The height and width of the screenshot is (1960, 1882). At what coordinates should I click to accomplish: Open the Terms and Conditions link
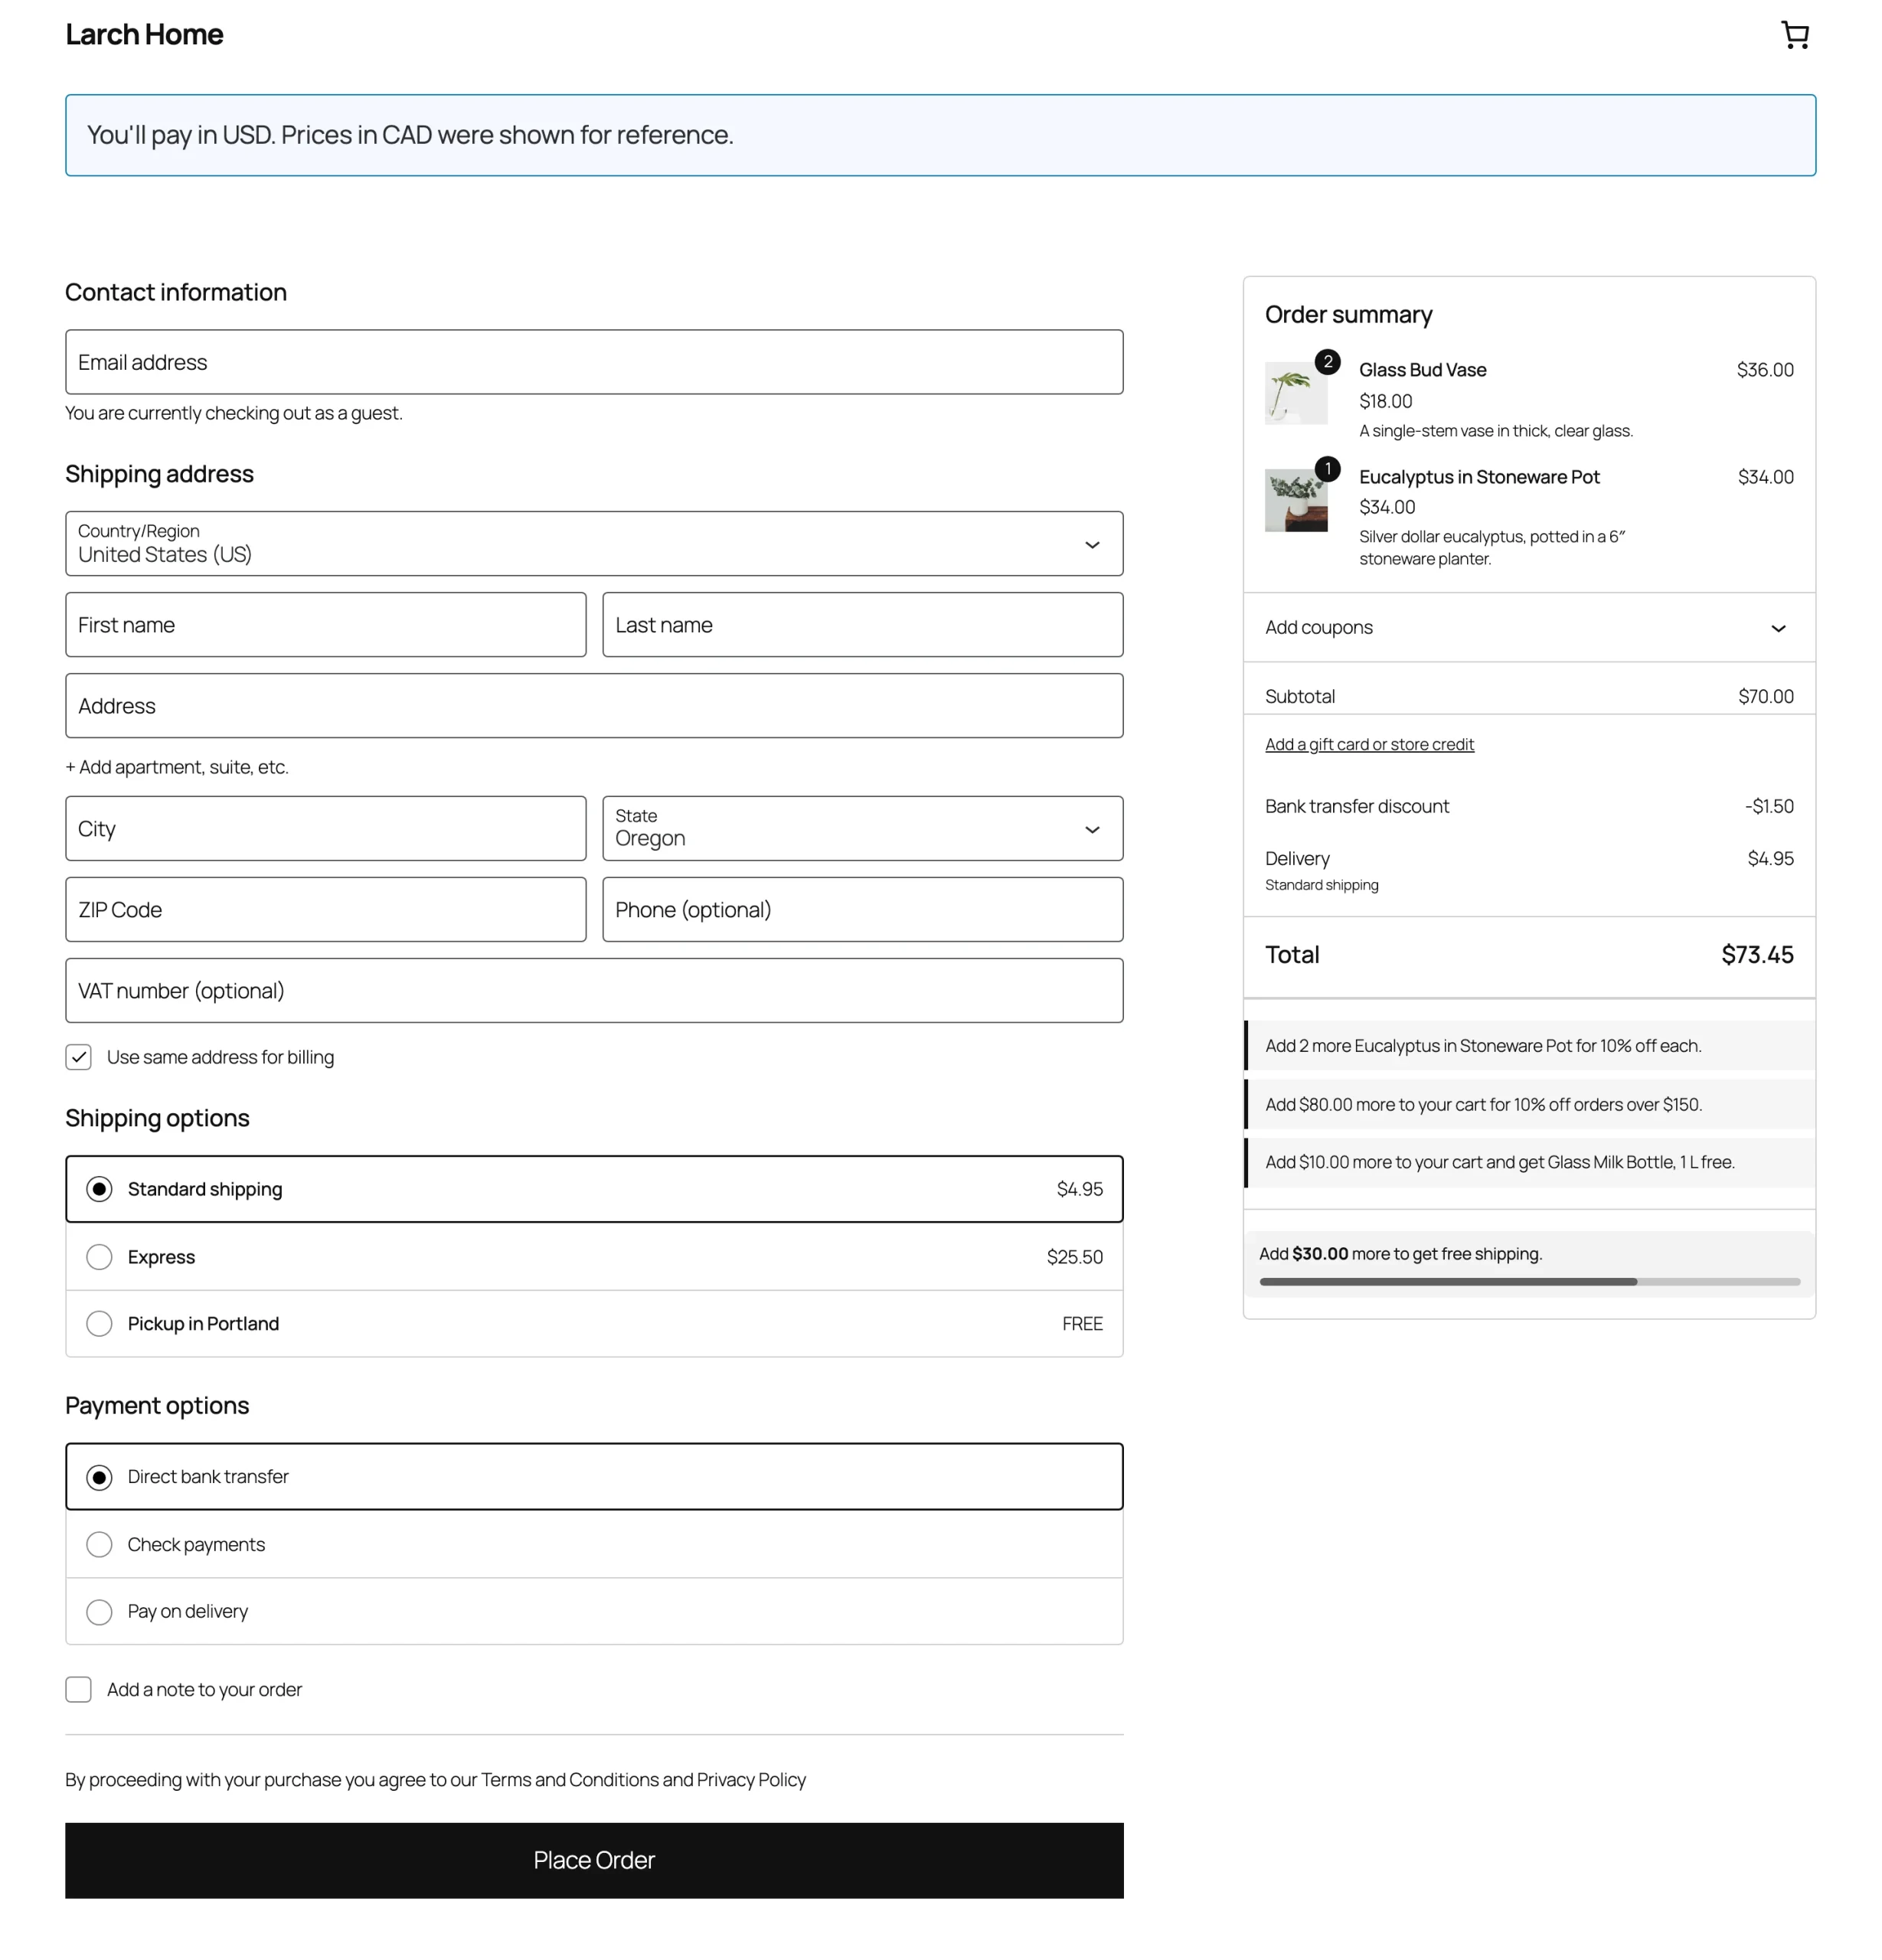(570, 1779)
